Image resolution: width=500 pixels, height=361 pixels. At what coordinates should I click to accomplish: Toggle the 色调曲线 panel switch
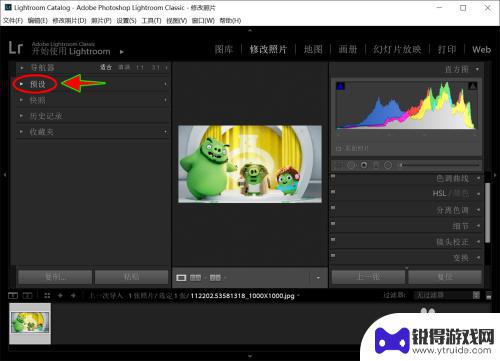pyautogui.click(x=333, y=177)
